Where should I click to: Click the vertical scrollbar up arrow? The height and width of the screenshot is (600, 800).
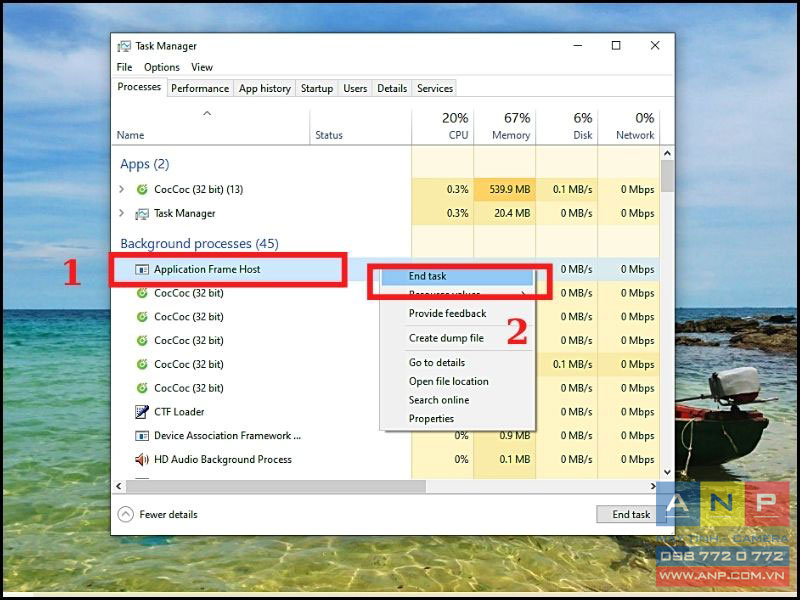(667, 153)
